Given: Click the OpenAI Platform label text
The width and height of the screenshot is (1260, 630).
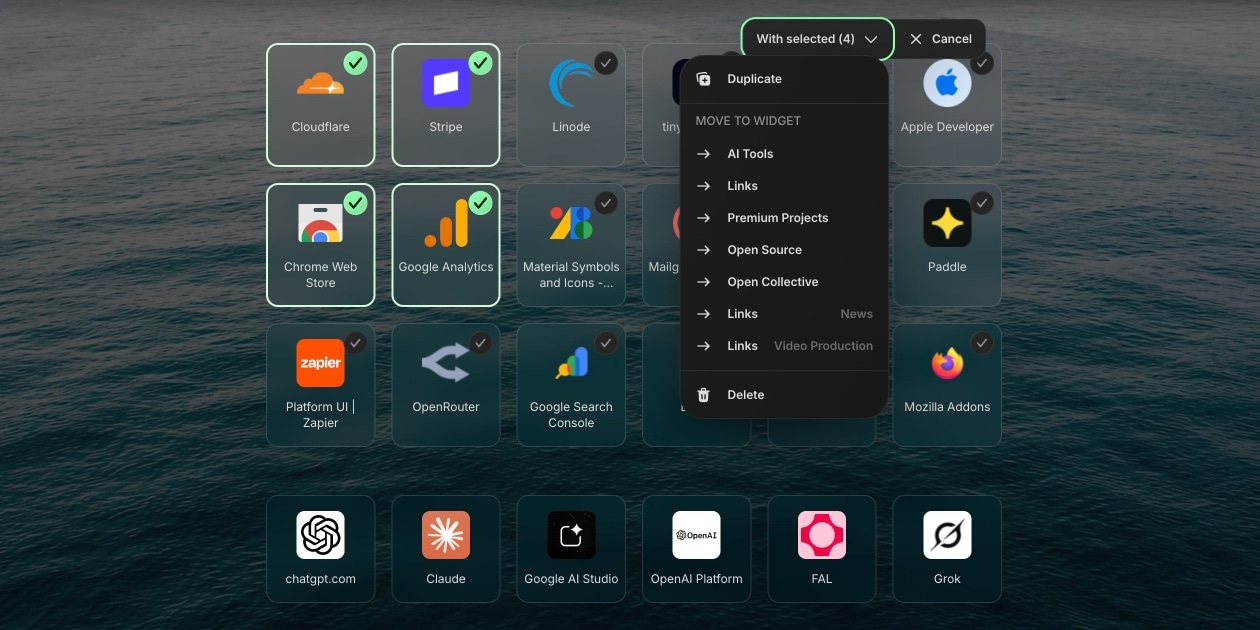Looking at the screenshot, I should click(x=696, y=579).
